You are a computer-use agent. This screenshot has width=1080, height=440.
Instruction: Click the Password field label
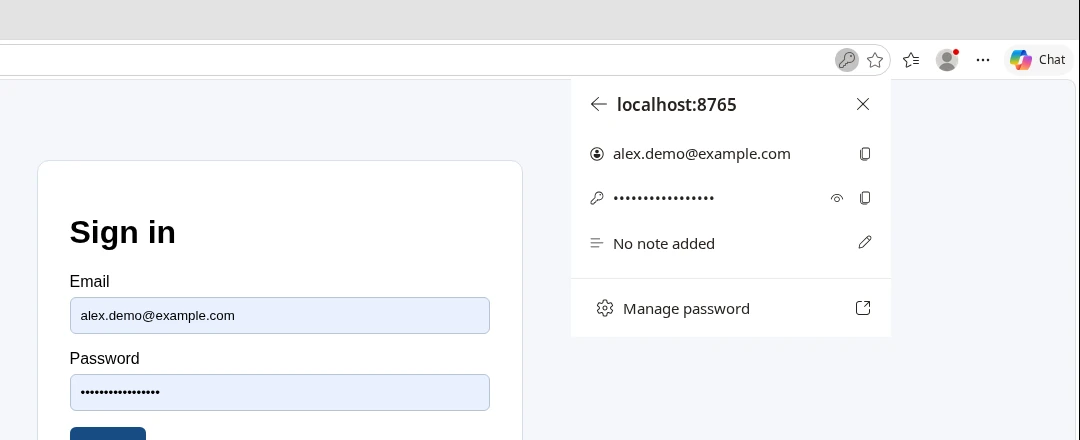point(105,359)
